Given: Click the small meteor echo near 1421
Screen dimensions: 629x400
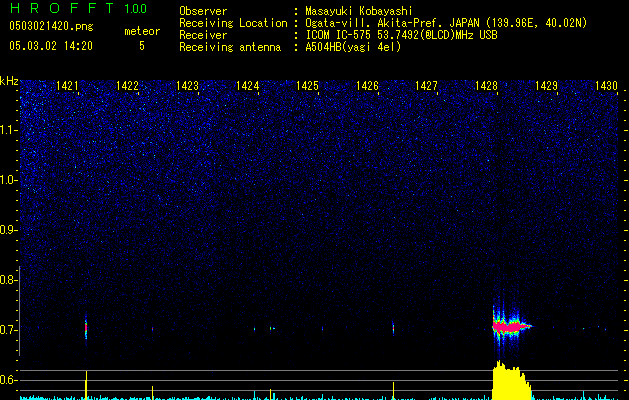Looking at the screenshot, I should (86, 326).
